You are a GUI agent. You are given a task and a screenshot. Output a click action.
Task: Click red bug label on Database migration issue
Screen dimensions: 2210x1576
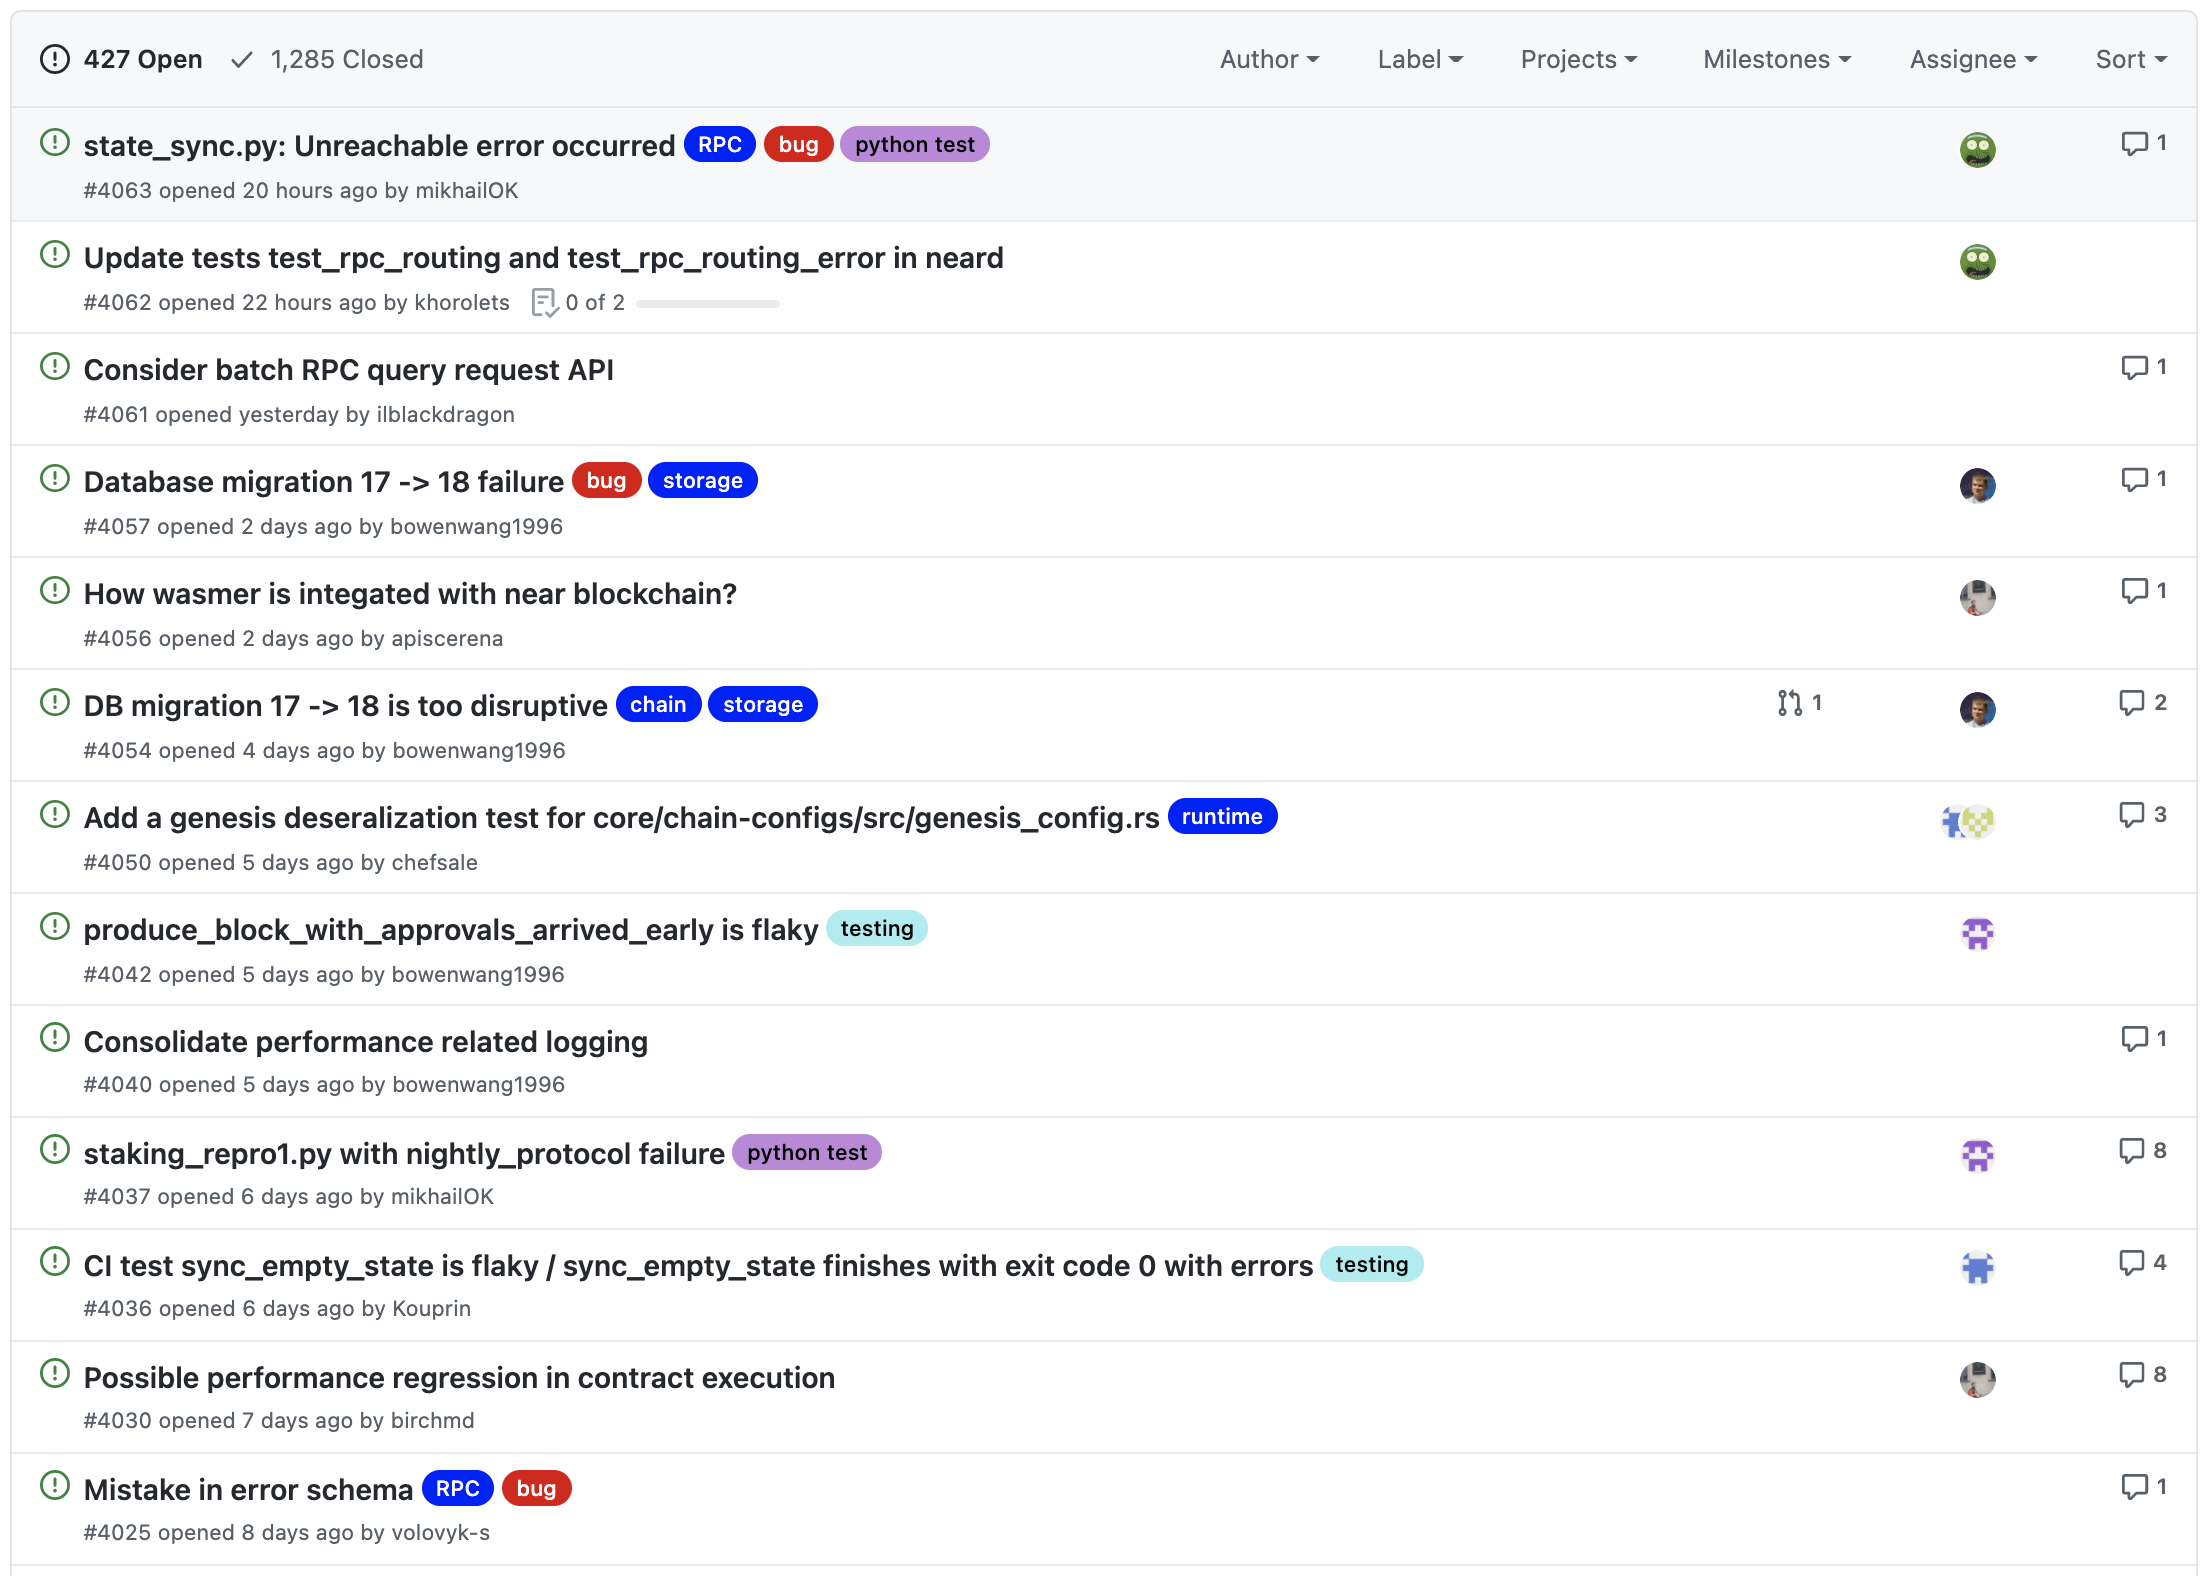[x=606, y=481]
